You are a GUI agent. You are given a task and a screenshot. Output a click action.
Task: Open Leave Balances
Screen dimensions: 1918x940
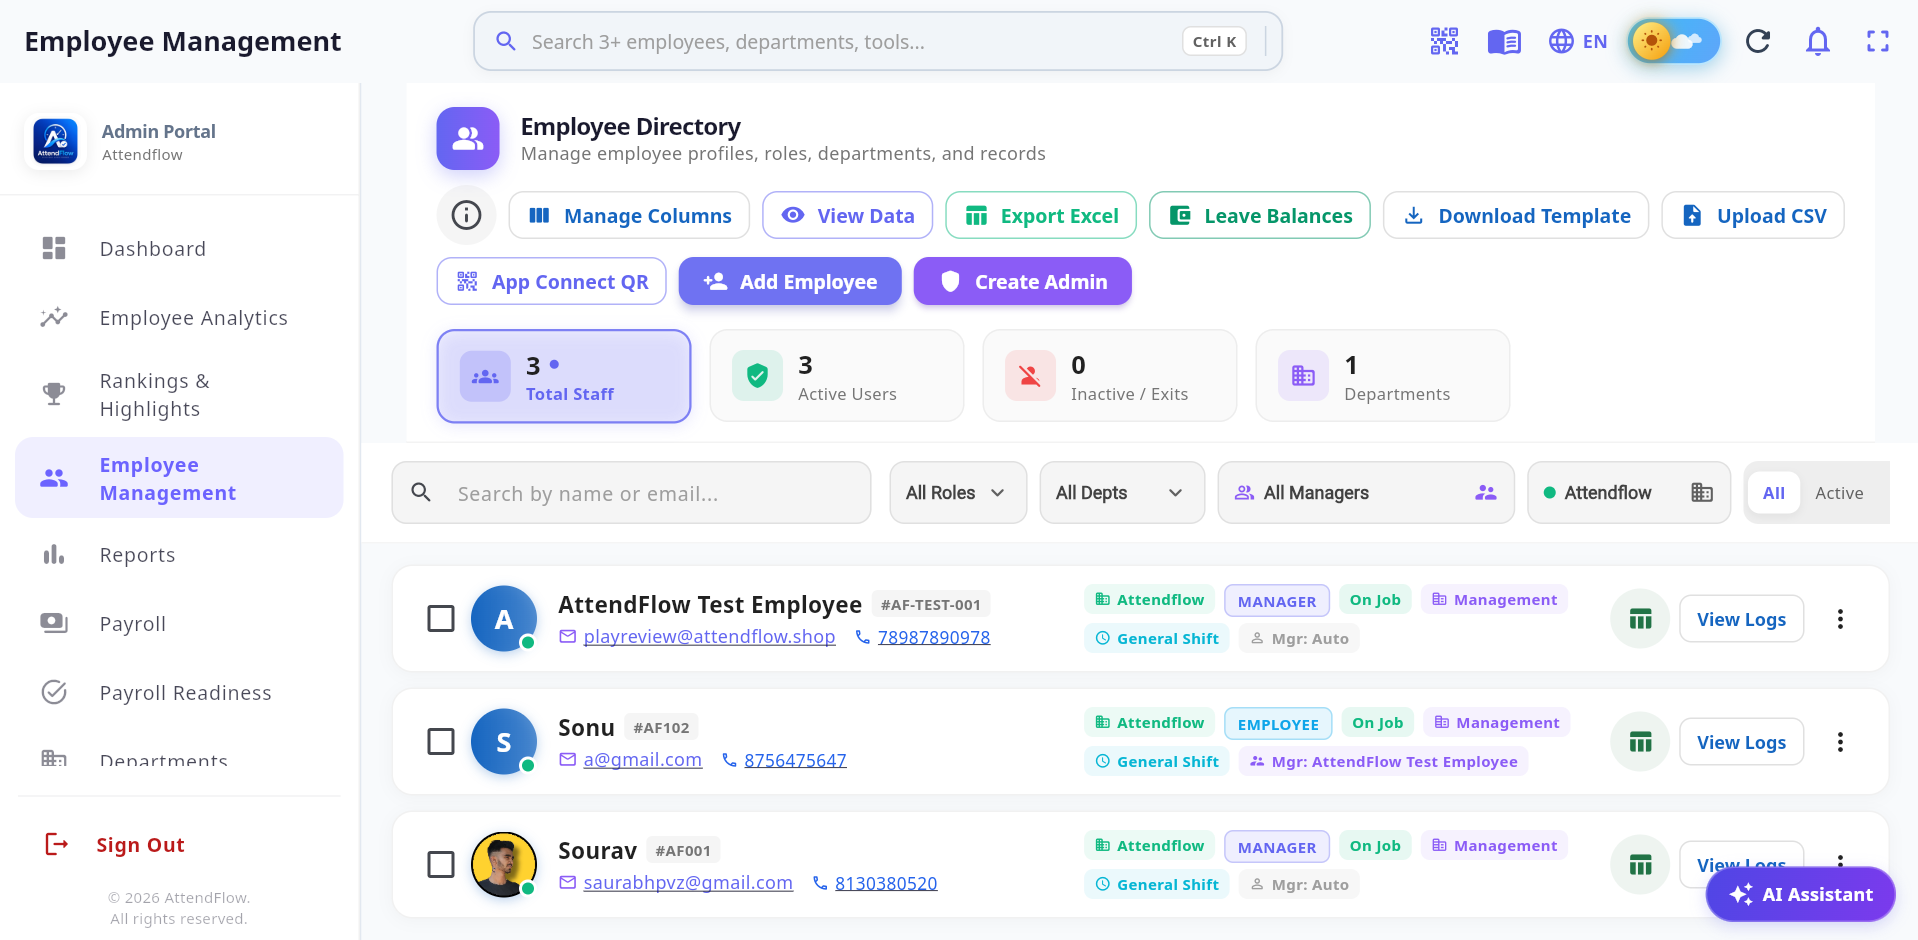click(x=1260, y=215)
